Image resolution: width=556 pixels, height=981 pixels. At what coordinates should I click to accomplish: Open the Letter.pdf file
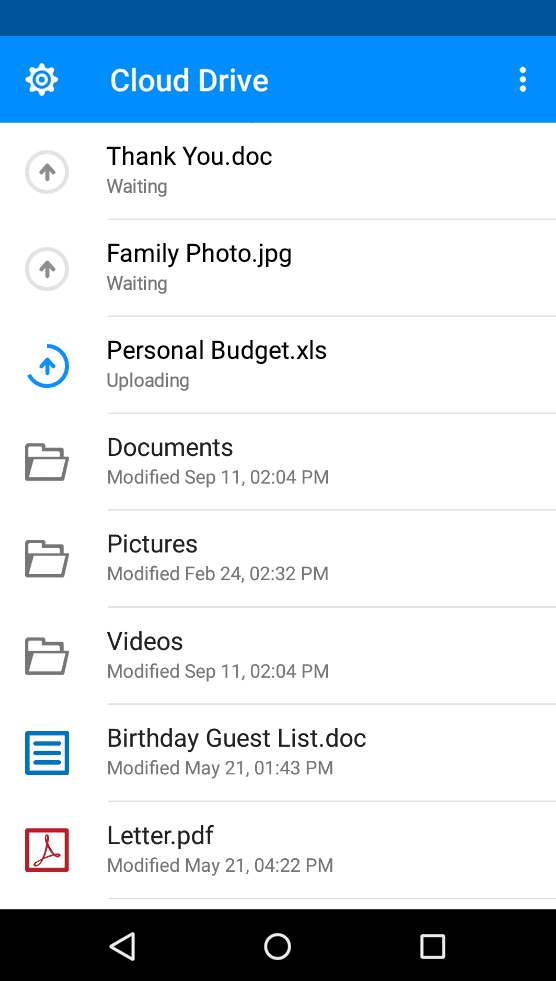point(278,850)
